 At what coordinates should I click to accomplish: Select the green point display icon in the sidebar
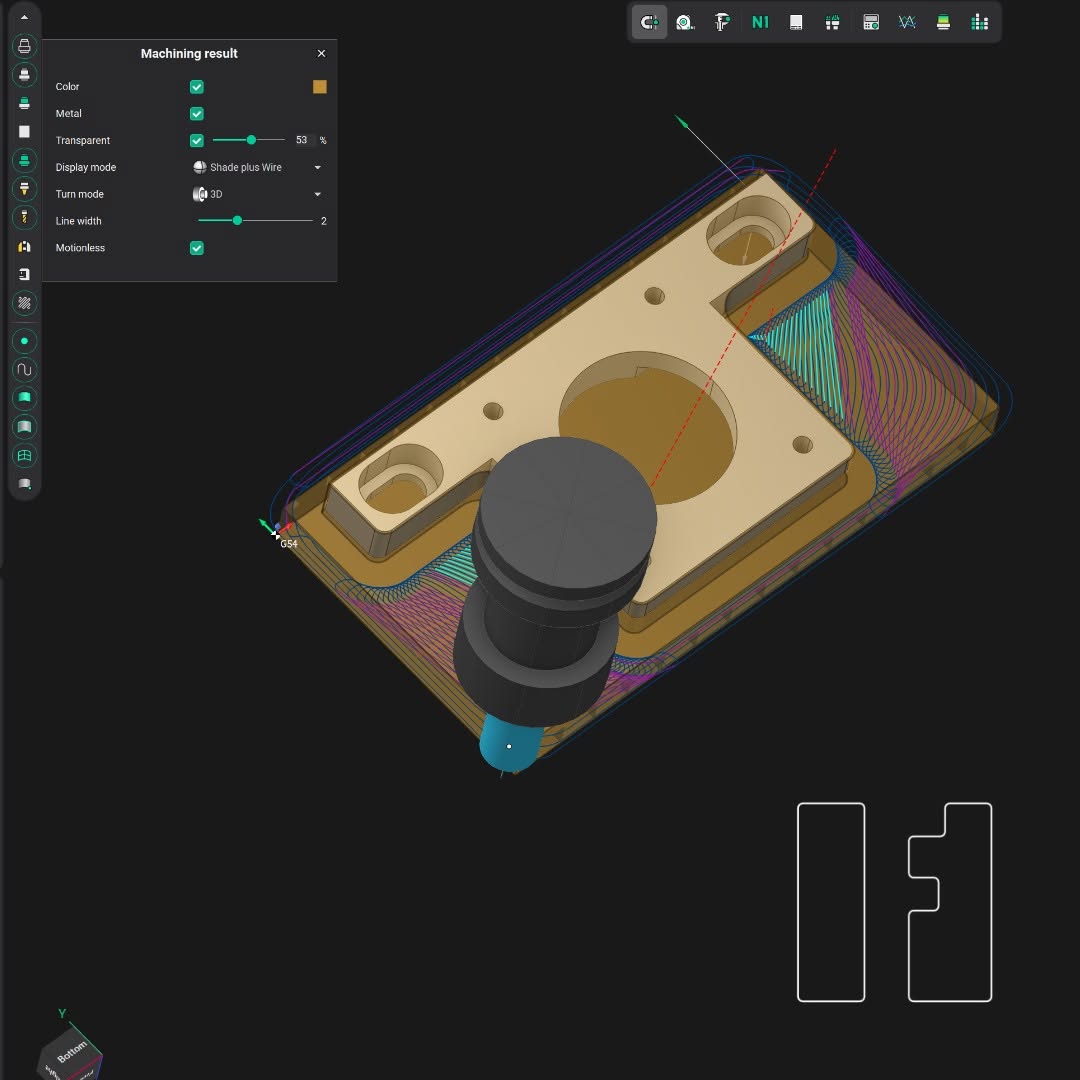click(24, 341)
